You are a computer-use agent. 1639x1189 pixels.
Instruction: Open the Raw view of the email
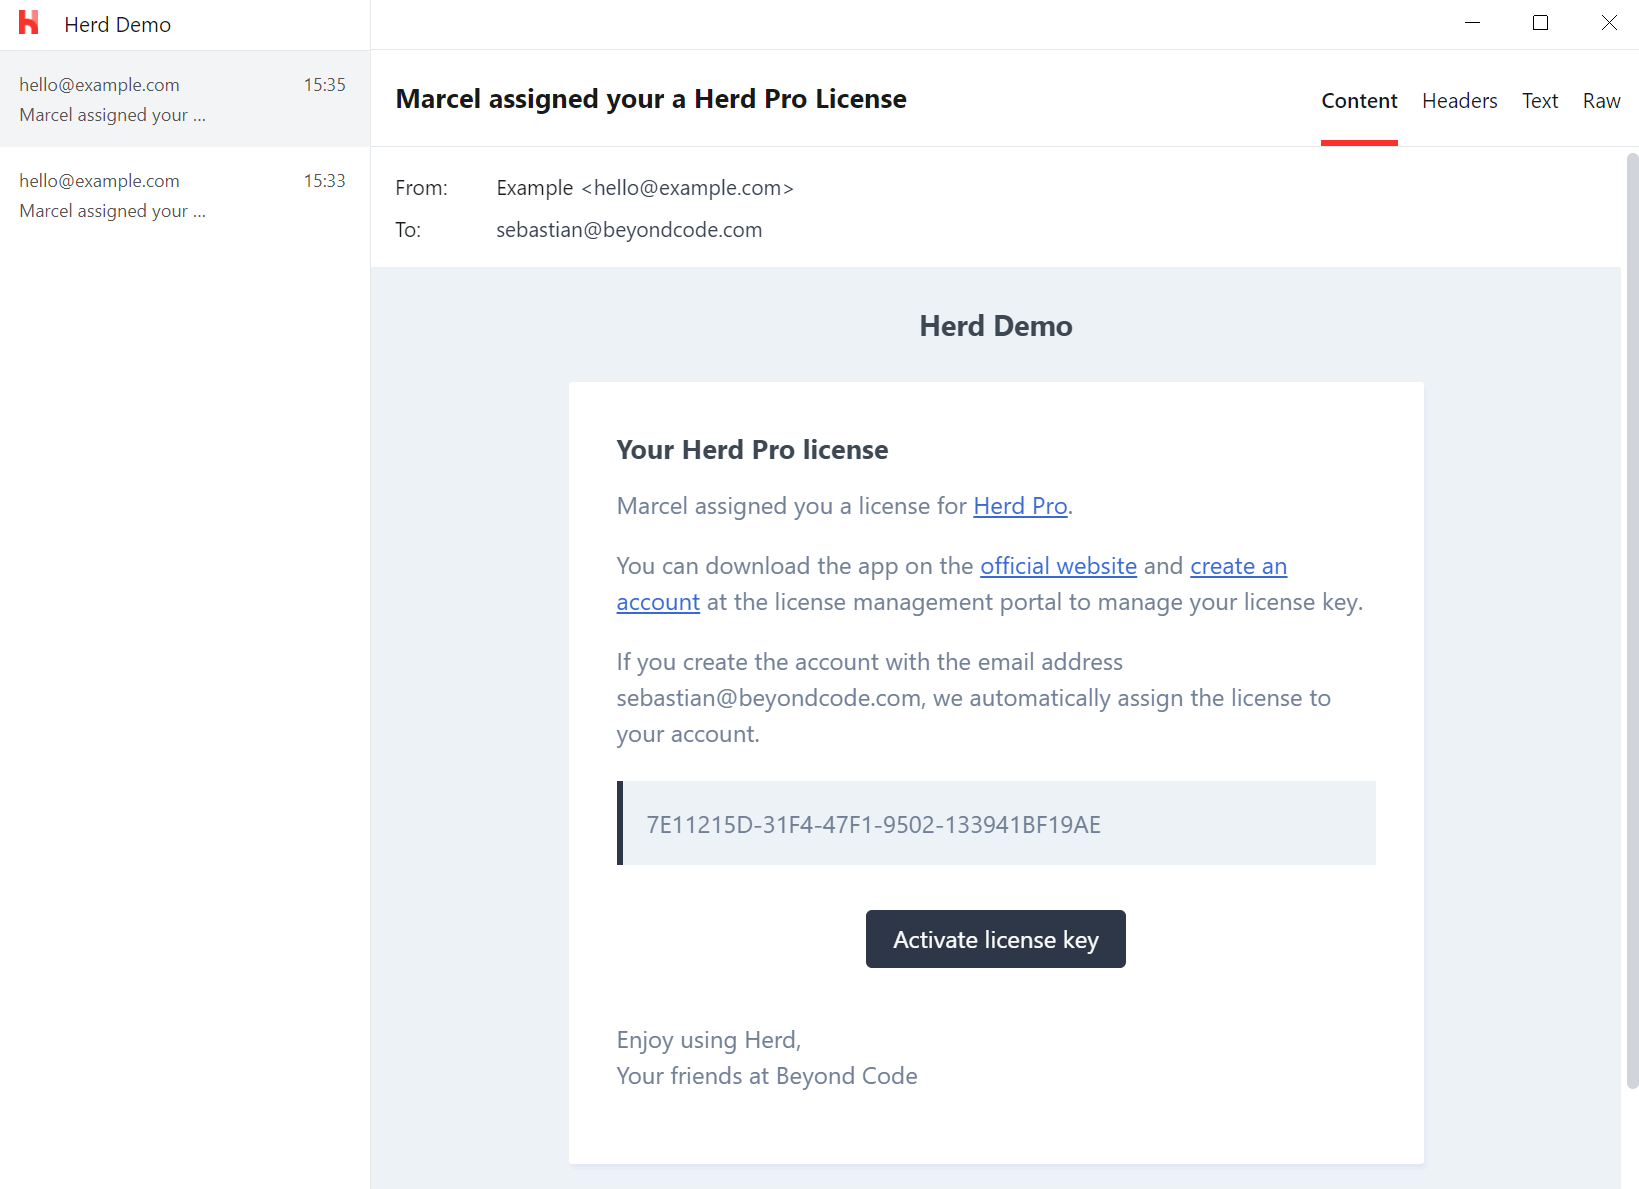pyautogui.click(x=1601, y=100)
